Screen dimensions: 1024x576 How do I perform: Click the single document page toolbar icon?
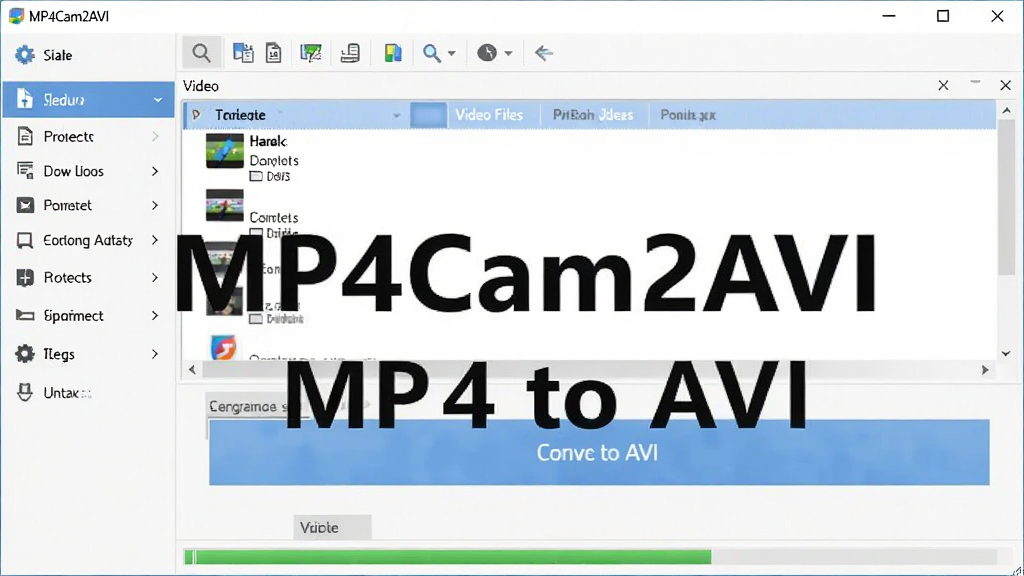coord(274,53)
